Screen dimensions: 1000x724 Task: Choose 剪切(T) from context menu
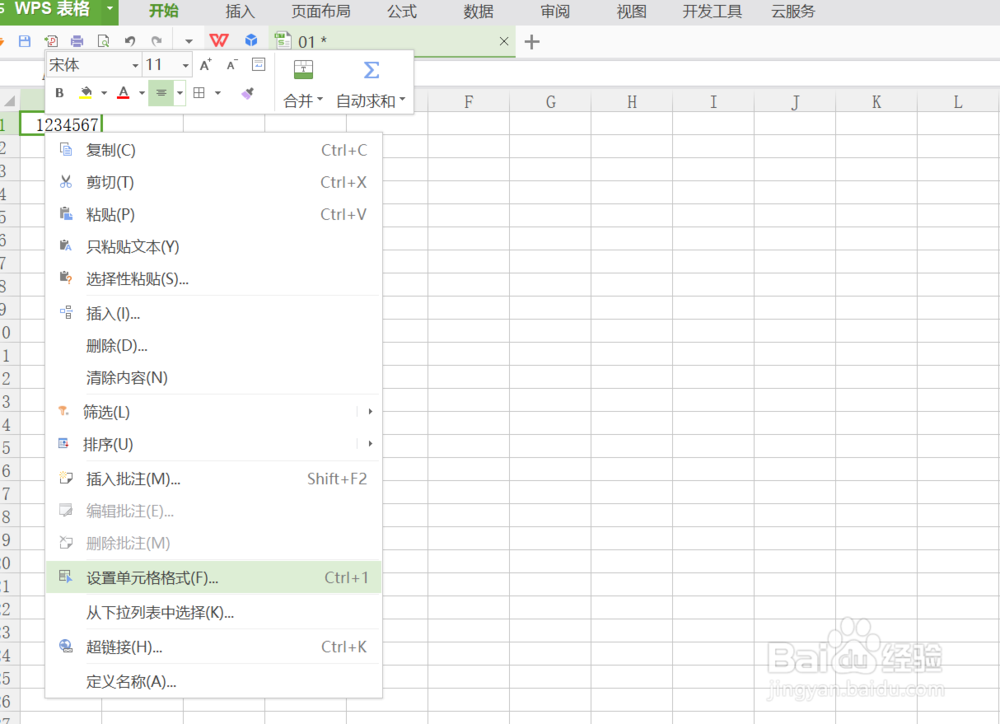click(214, 182)
